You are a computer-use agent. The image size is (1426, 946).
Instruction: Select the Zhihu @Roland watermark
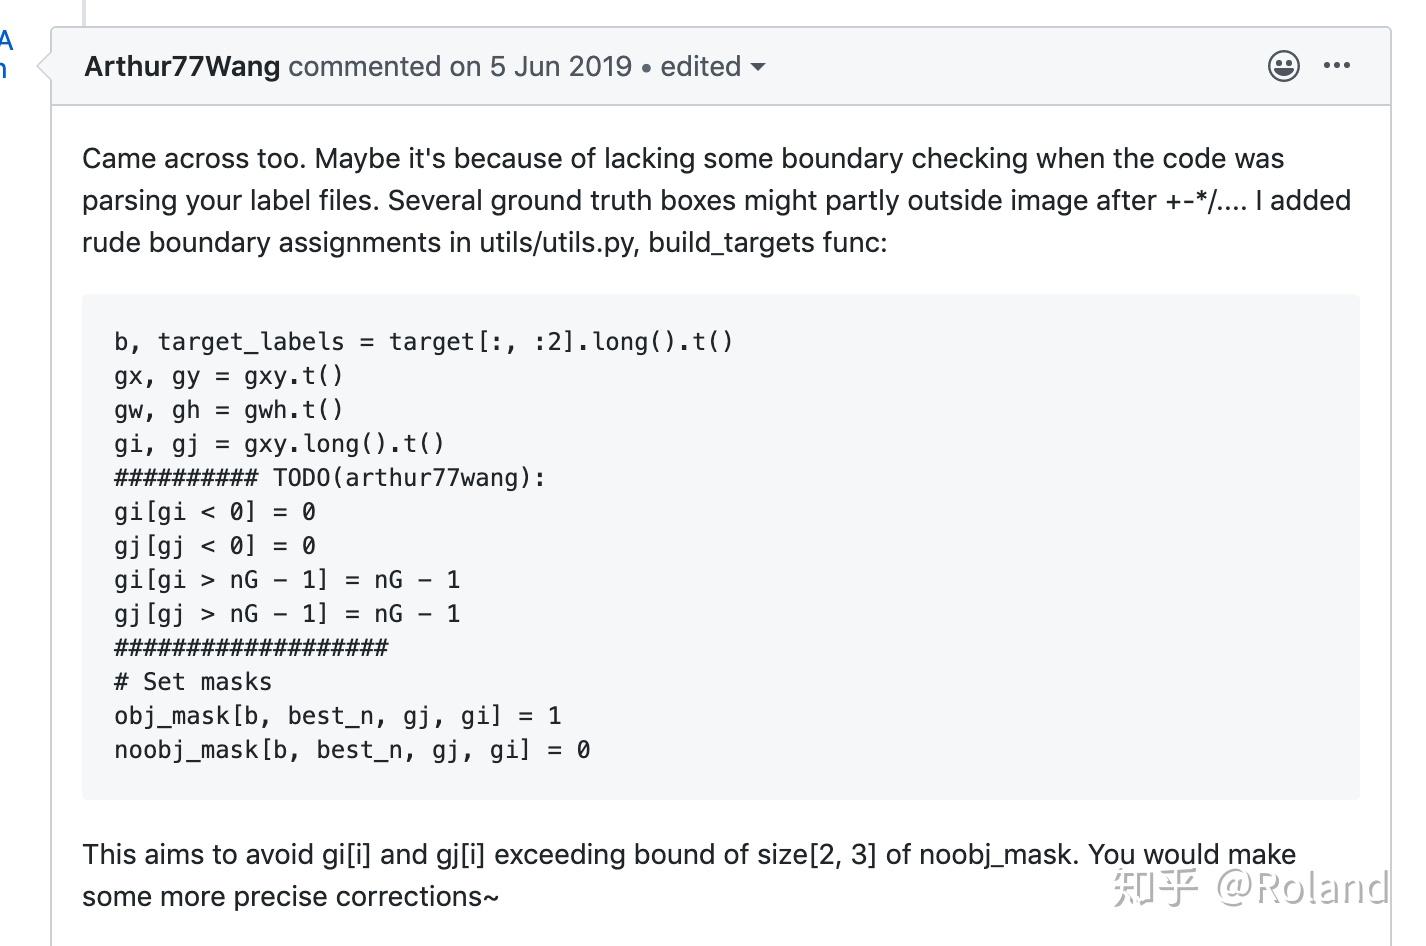point(1251,887)
